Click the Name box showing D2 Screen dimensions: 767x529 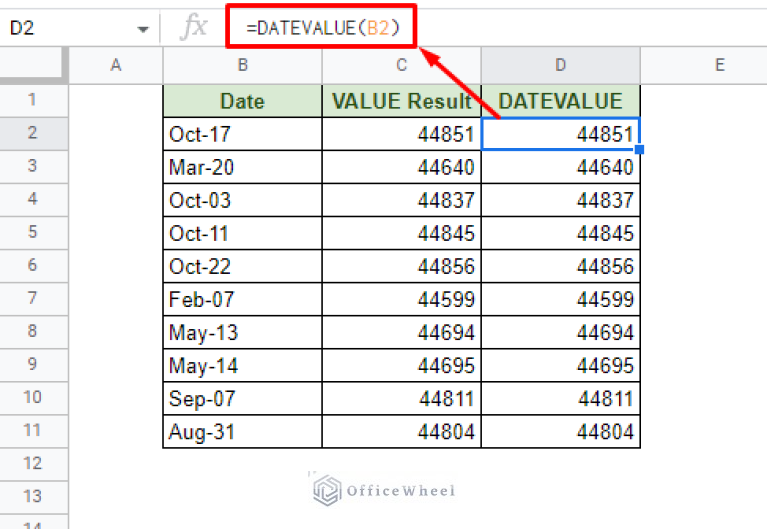coord(60,29)
